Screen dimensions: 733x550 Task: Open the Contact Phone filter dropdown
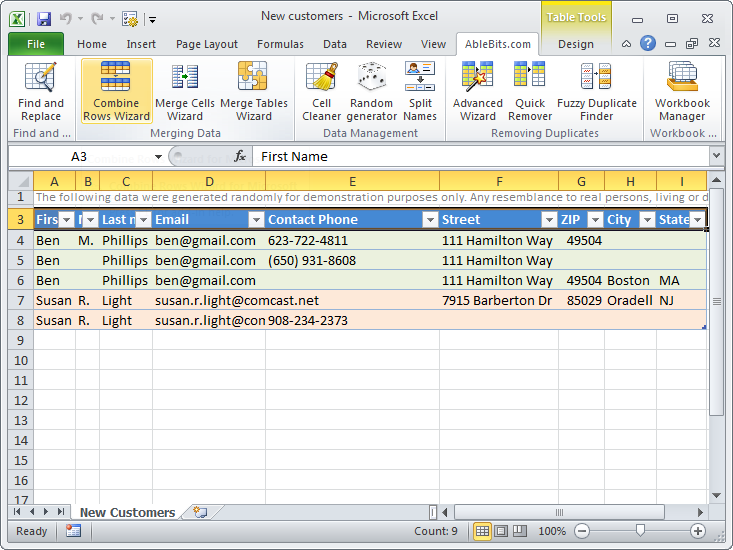[x=430, y=220]
